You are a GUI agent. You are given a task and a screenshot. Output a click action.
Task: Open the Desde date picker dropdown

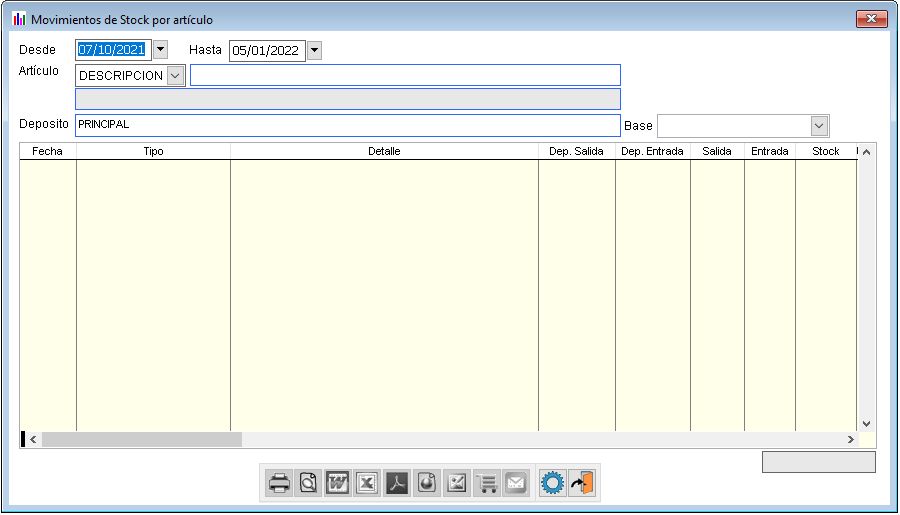pos(160,49)
